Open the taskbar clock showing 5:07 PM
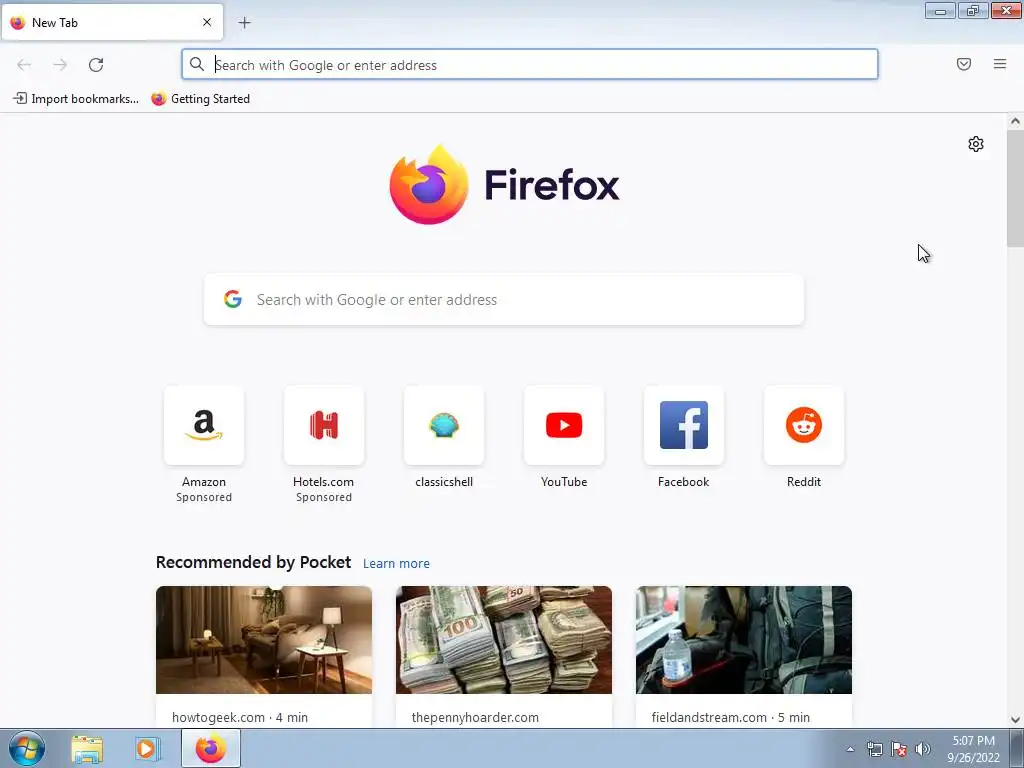 pyautogui.click(x=973, y=749)
